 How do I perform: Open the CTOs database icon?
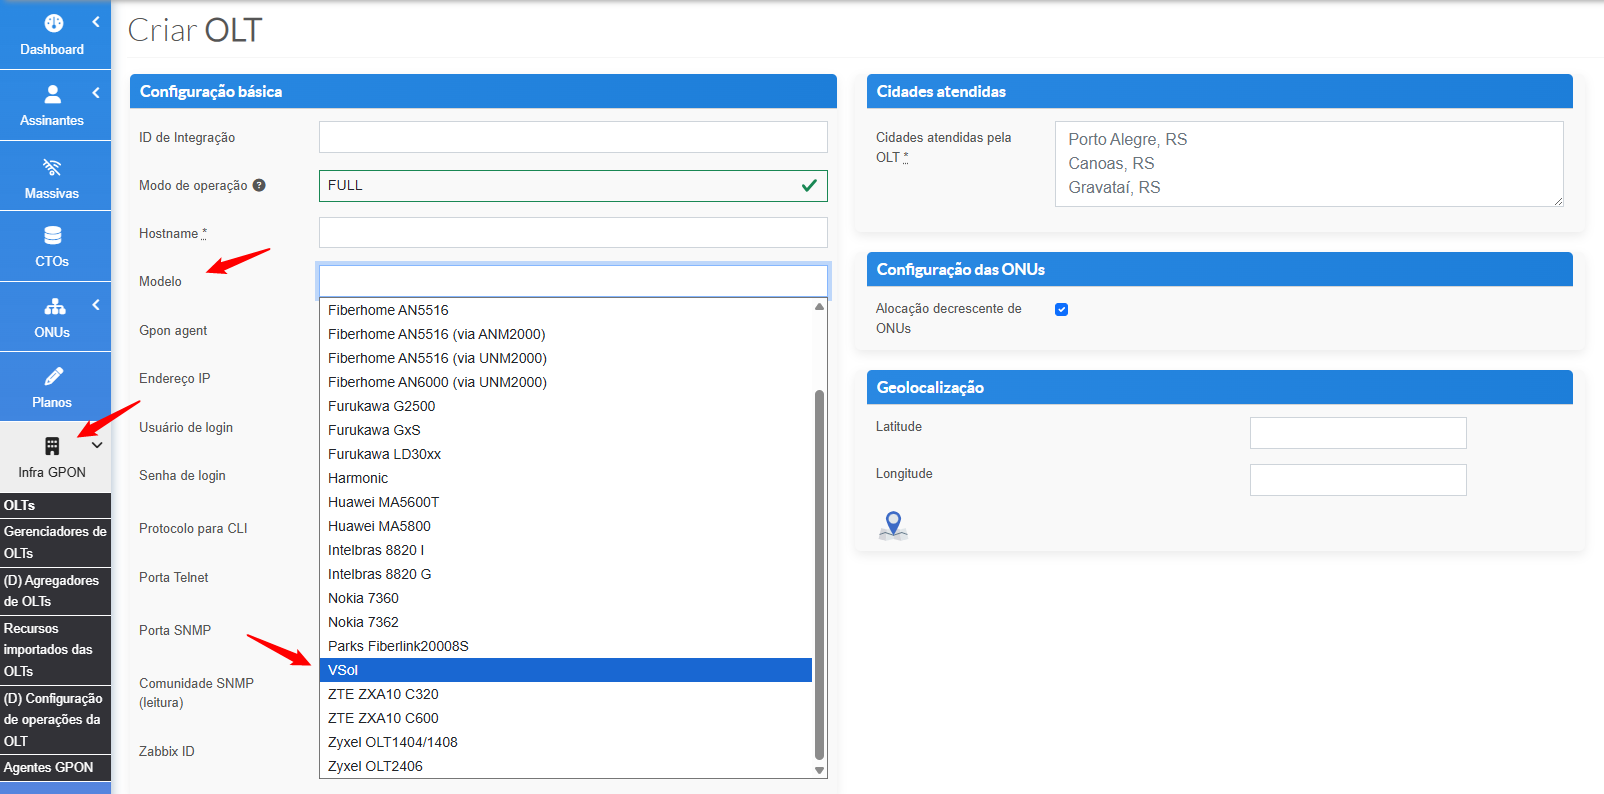[52, 235]
